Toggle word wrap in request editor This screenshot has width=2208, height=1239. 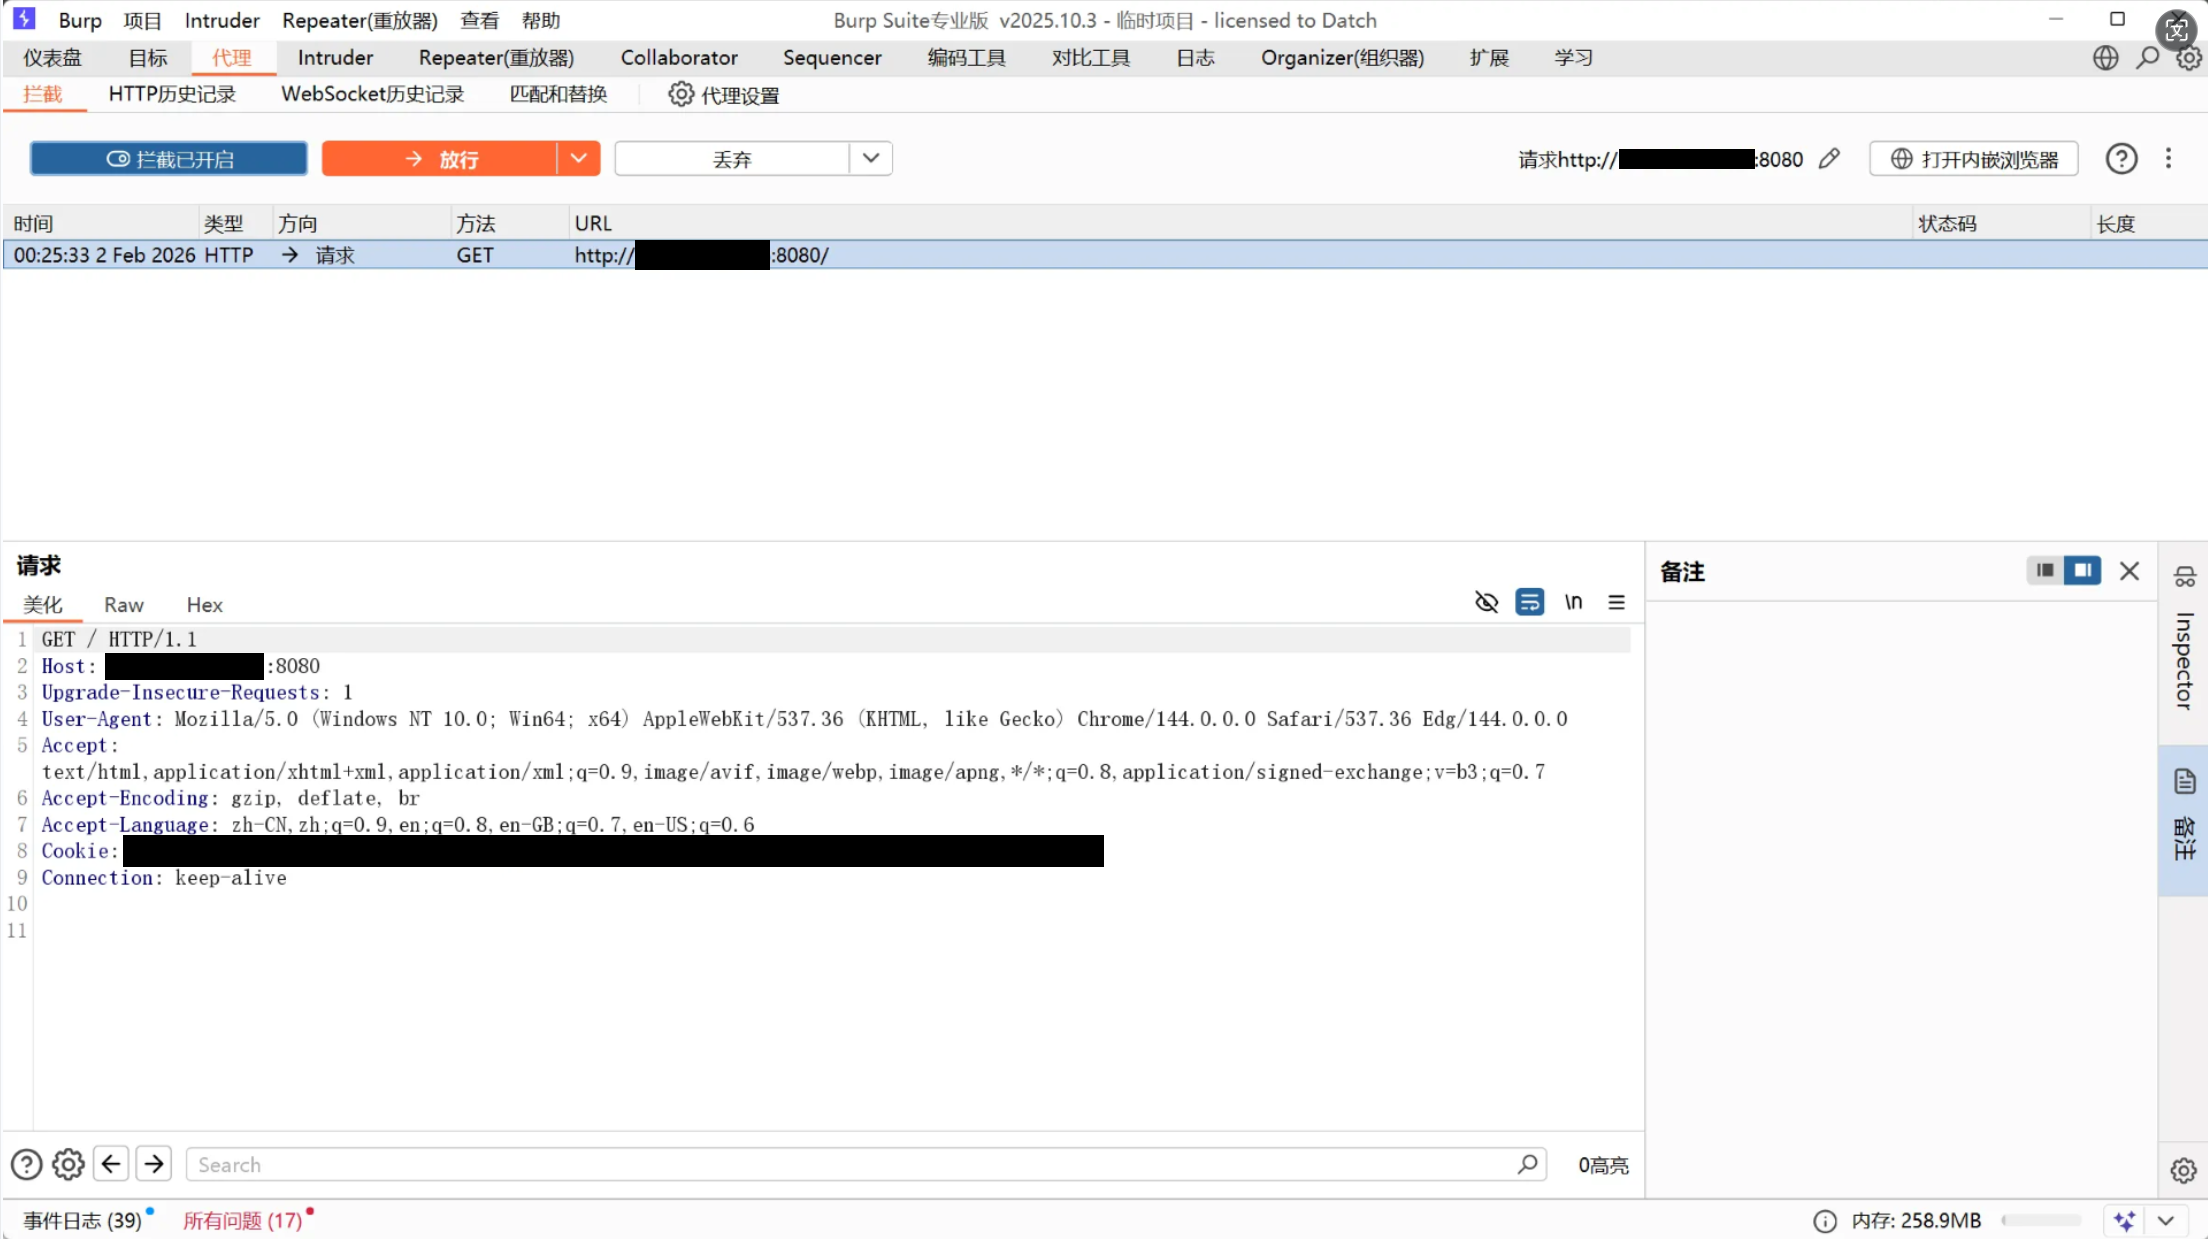[x=1530, y=602]
